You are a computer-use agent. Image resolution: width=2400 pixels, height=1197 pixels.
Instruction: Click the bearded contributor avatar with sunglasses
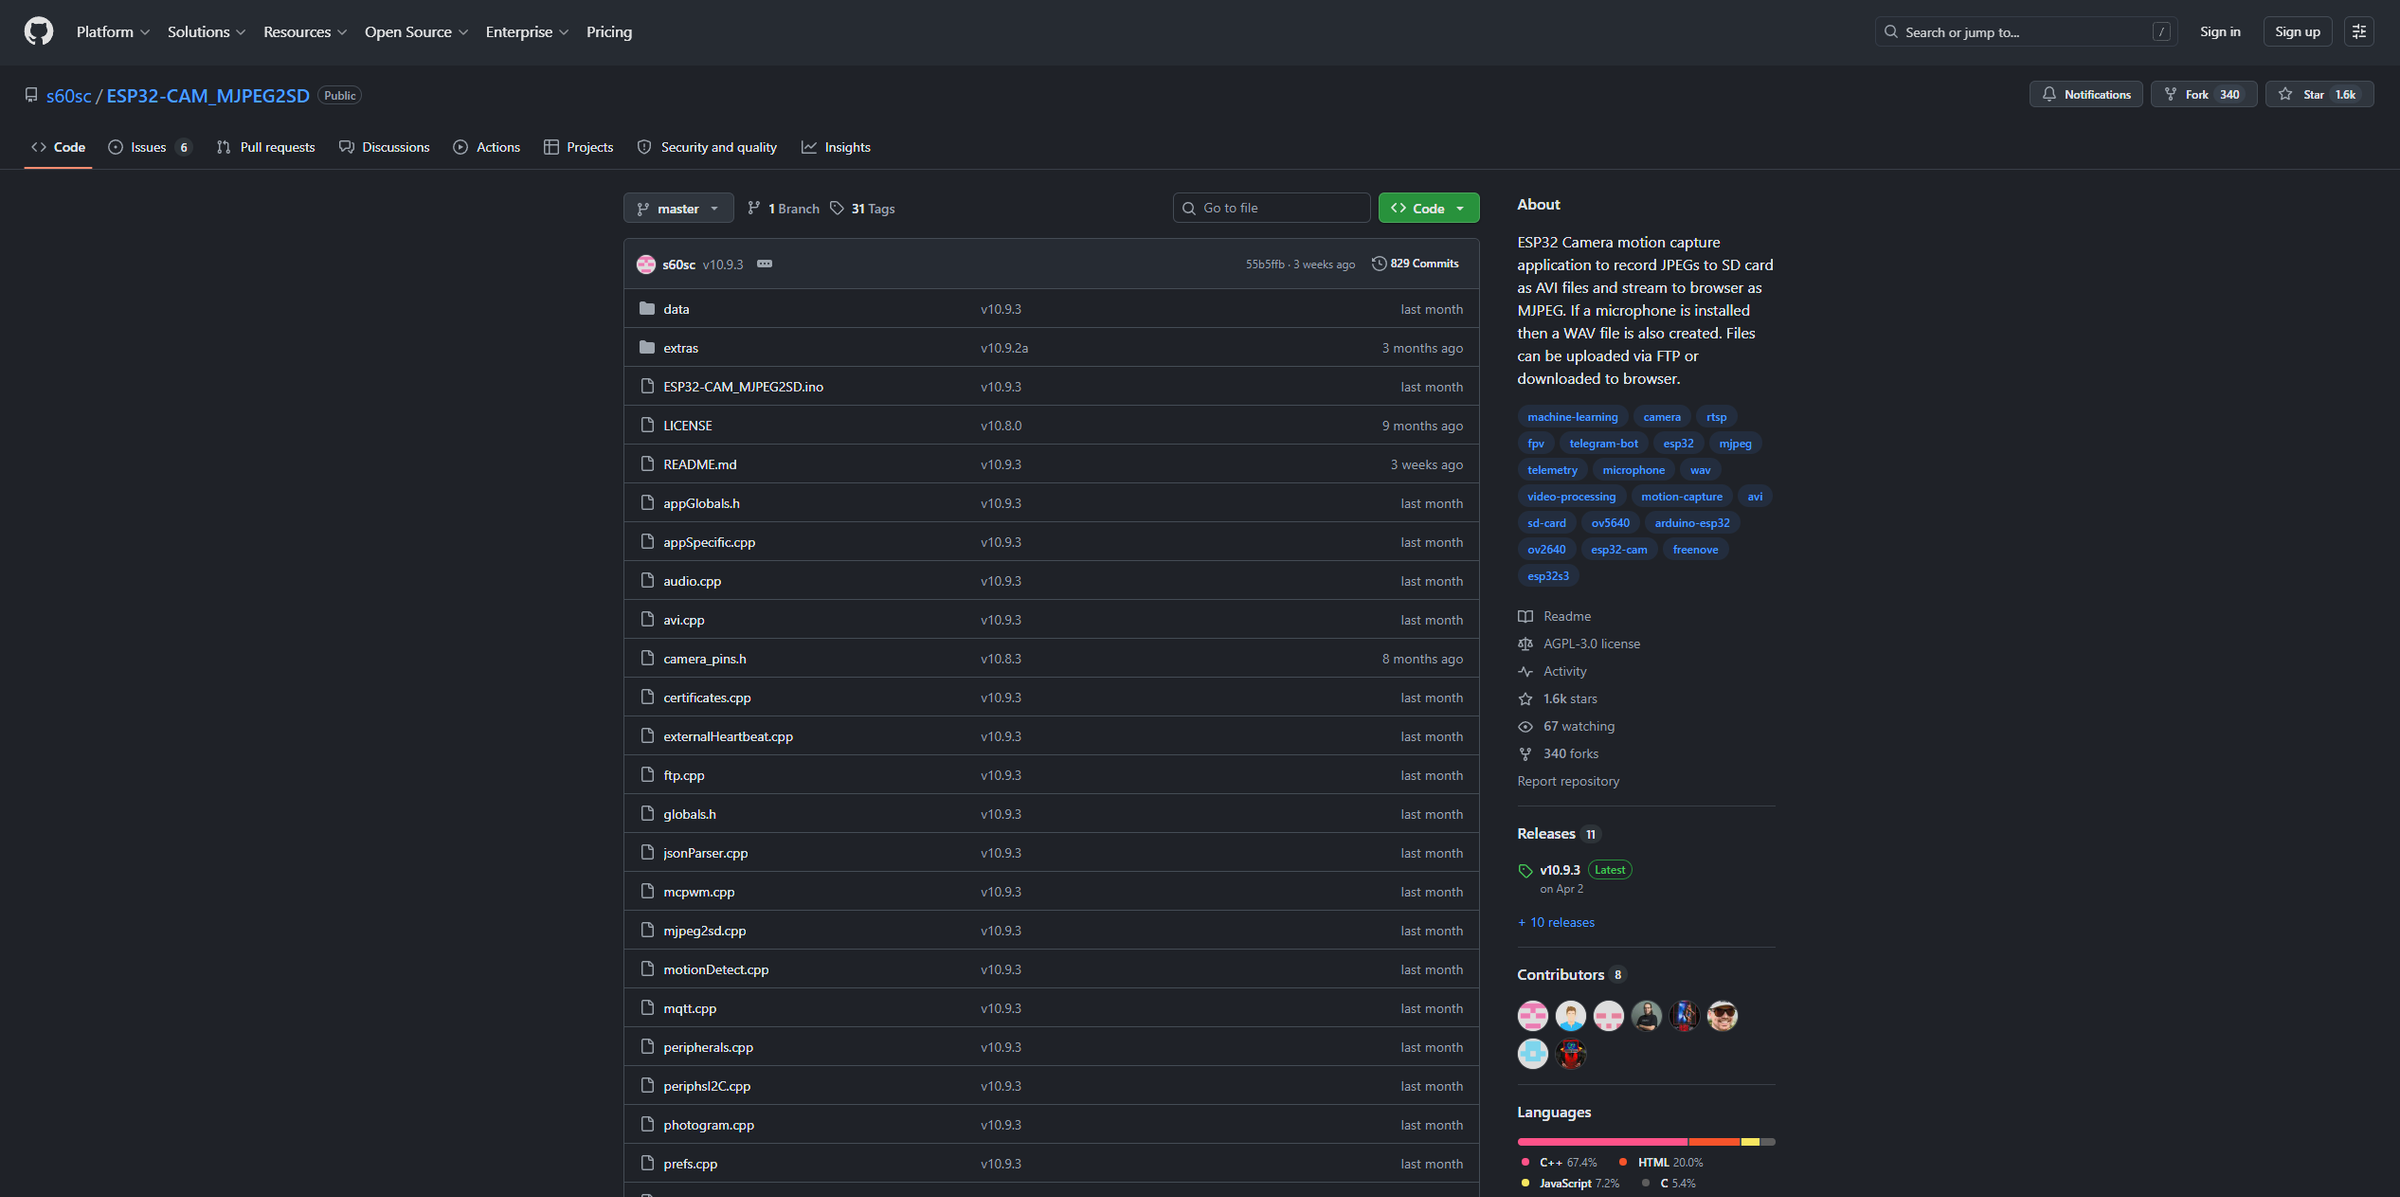click(1722, 1016)
